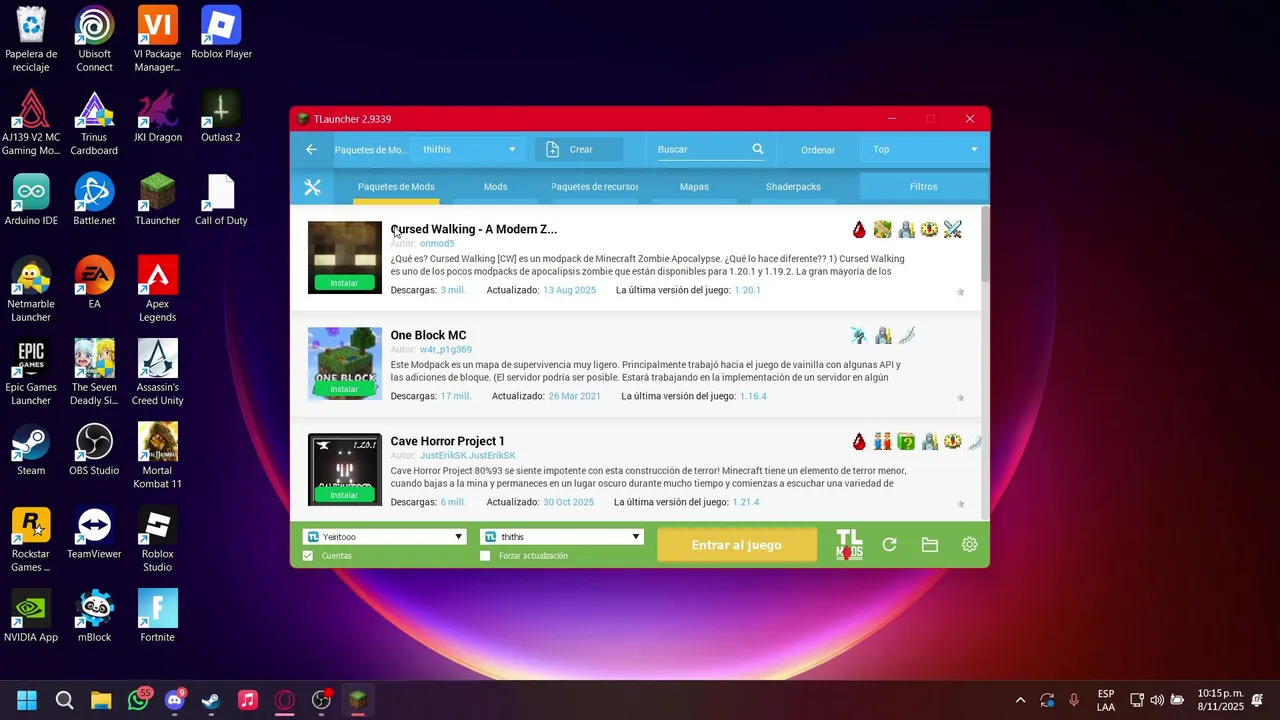The width and height of the screenshot is (1280, 720).
Task: Click the modpack list vertical scrollbar
Action: coord(985,245)
